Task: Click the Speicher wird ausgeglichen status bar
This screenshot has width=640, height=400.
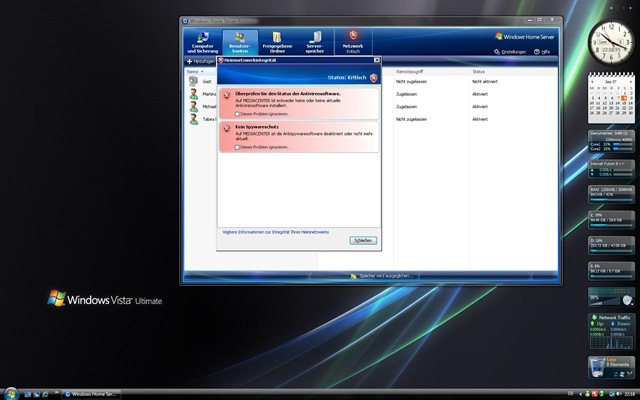Action: coord(382,276)
